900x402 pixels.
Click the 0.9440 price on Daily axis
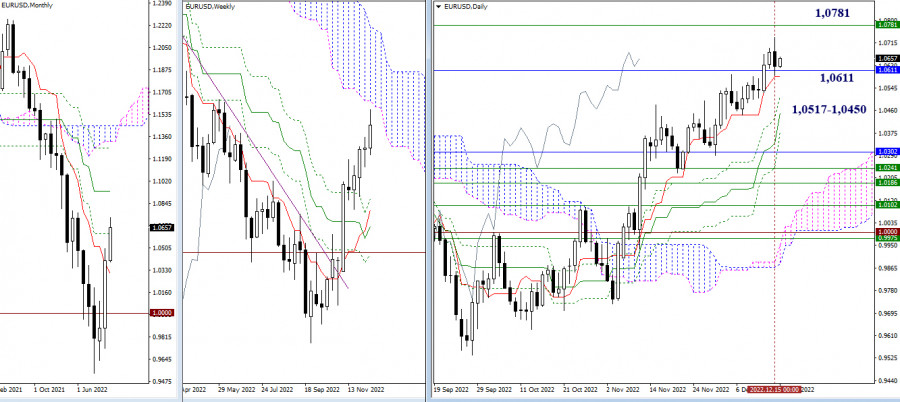[887, 380]
